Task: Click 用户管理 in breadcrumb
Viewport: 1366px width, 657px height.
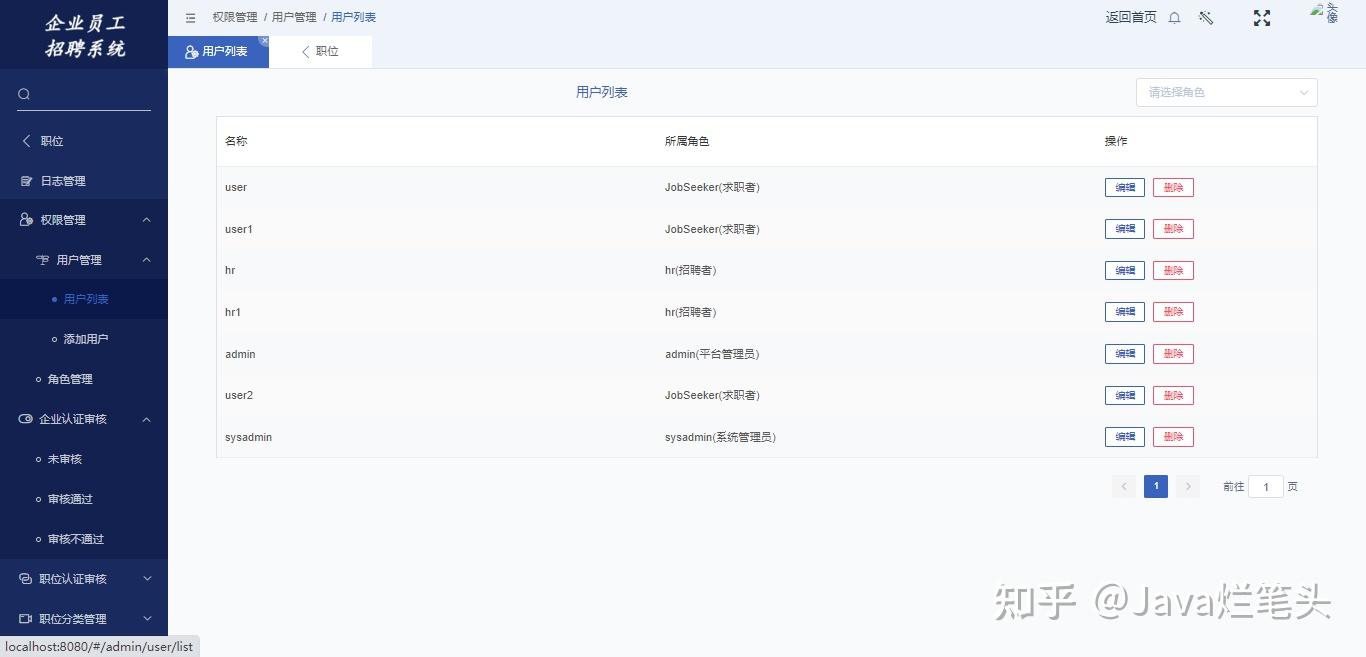Action: point(294,17)
